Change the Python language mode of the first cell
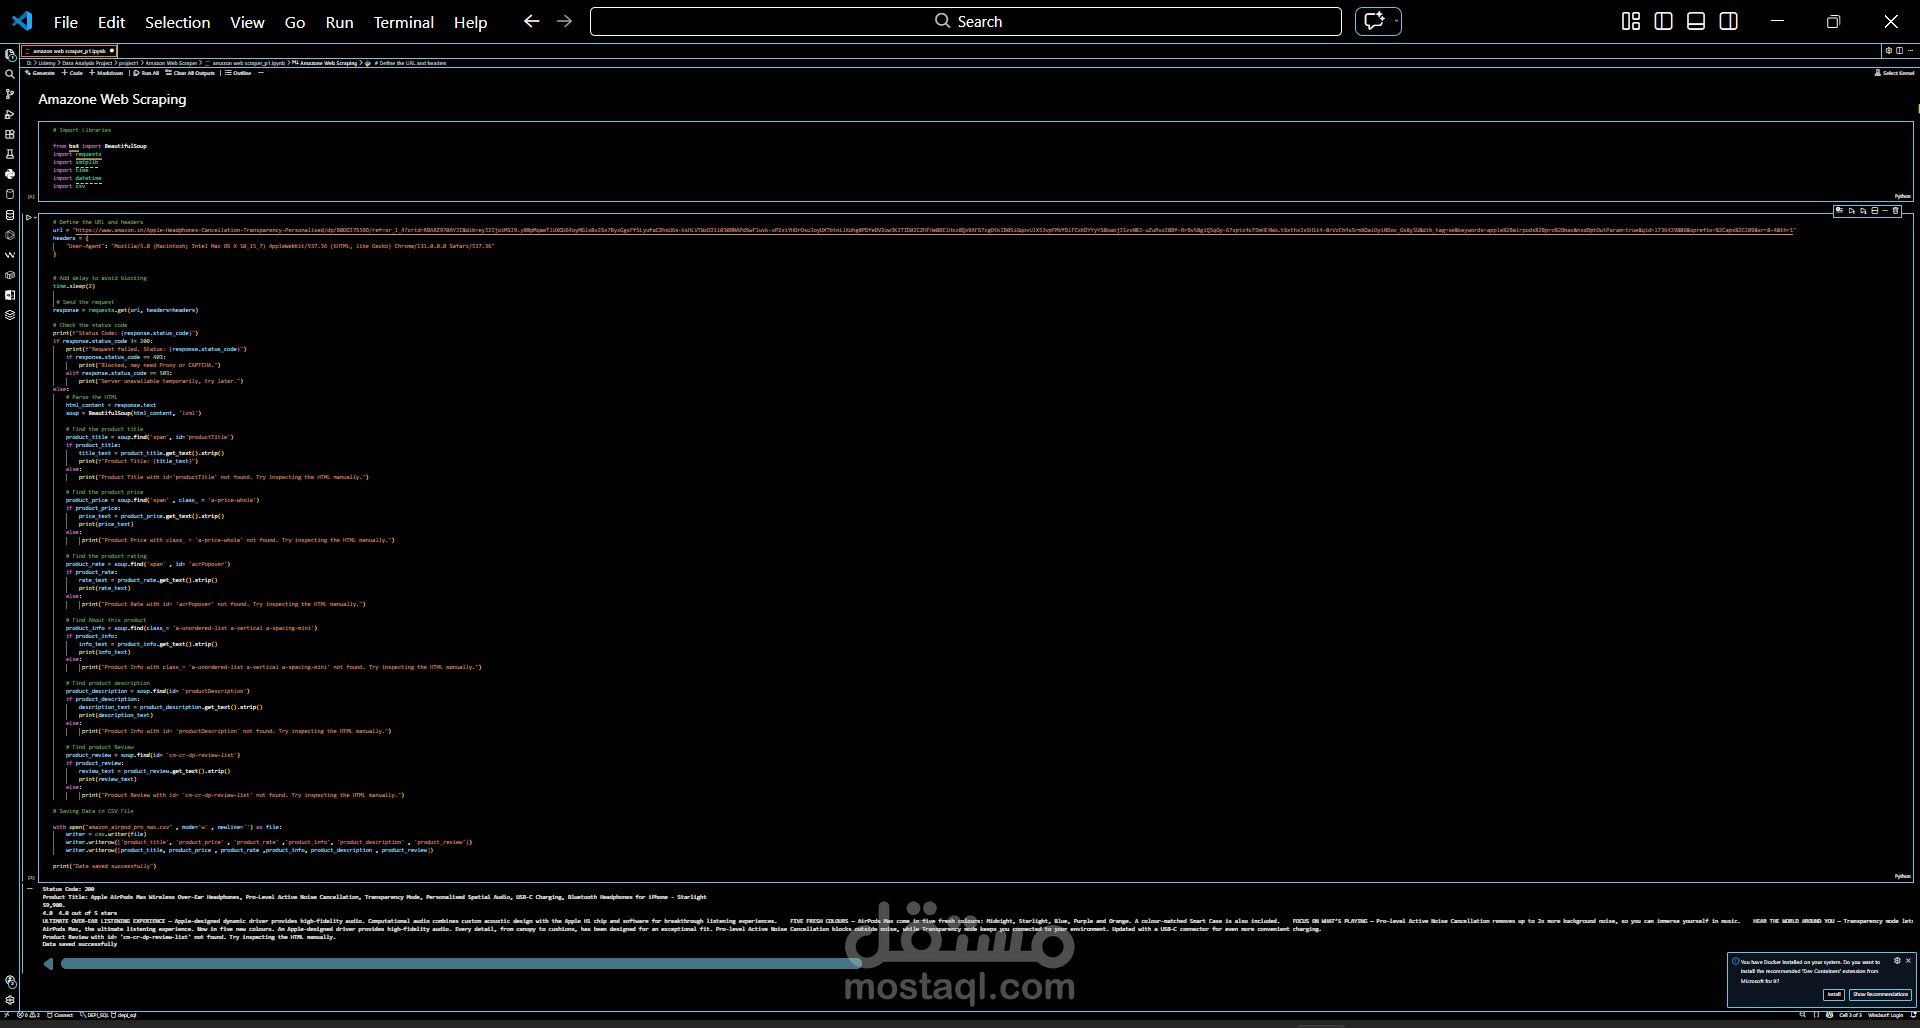This screenshot has height=1028, width=1920. point(1902,196)
